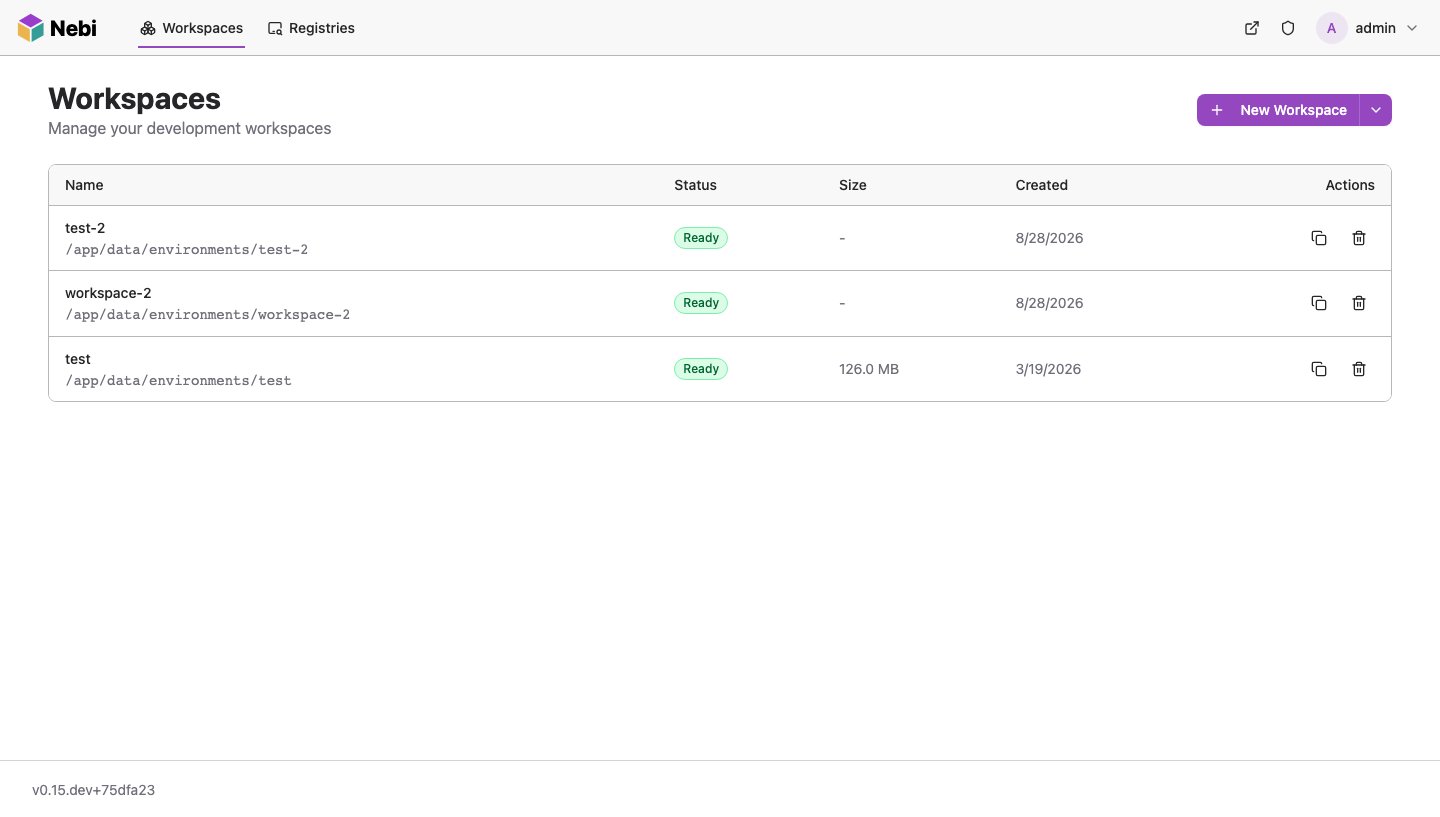
Task: Click the admin user avatar
Action: pyautogui.click(x=1331, y=28)
